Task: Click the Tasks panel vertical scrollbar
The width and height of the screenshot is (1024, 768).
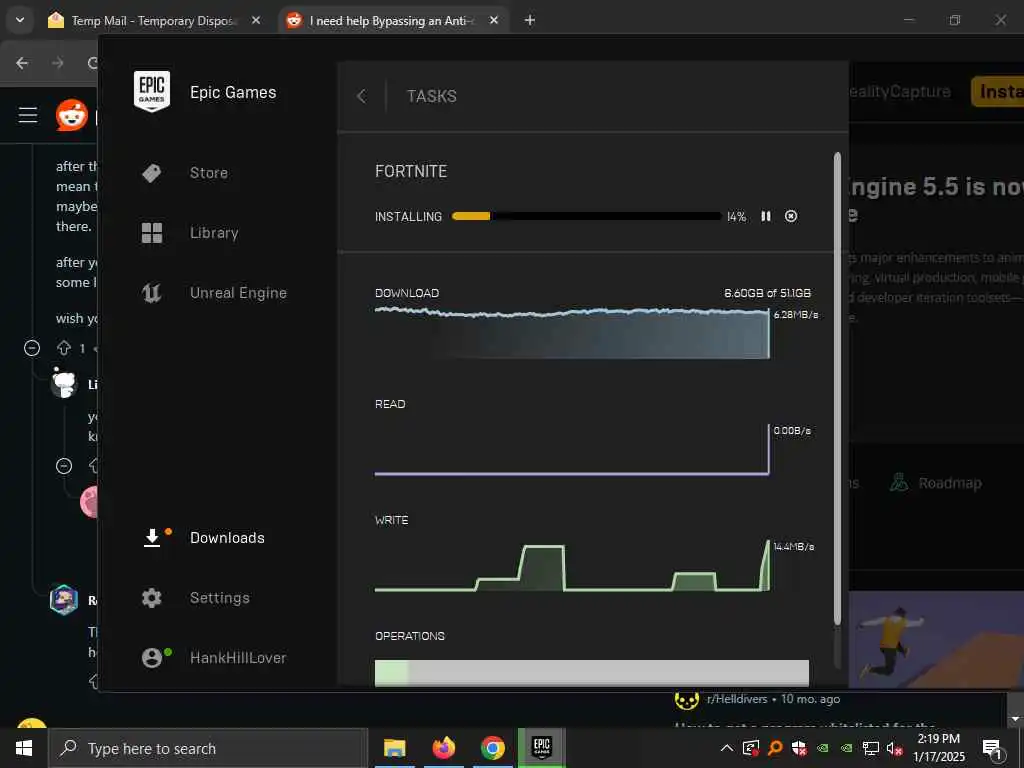Action: (837, 388)
